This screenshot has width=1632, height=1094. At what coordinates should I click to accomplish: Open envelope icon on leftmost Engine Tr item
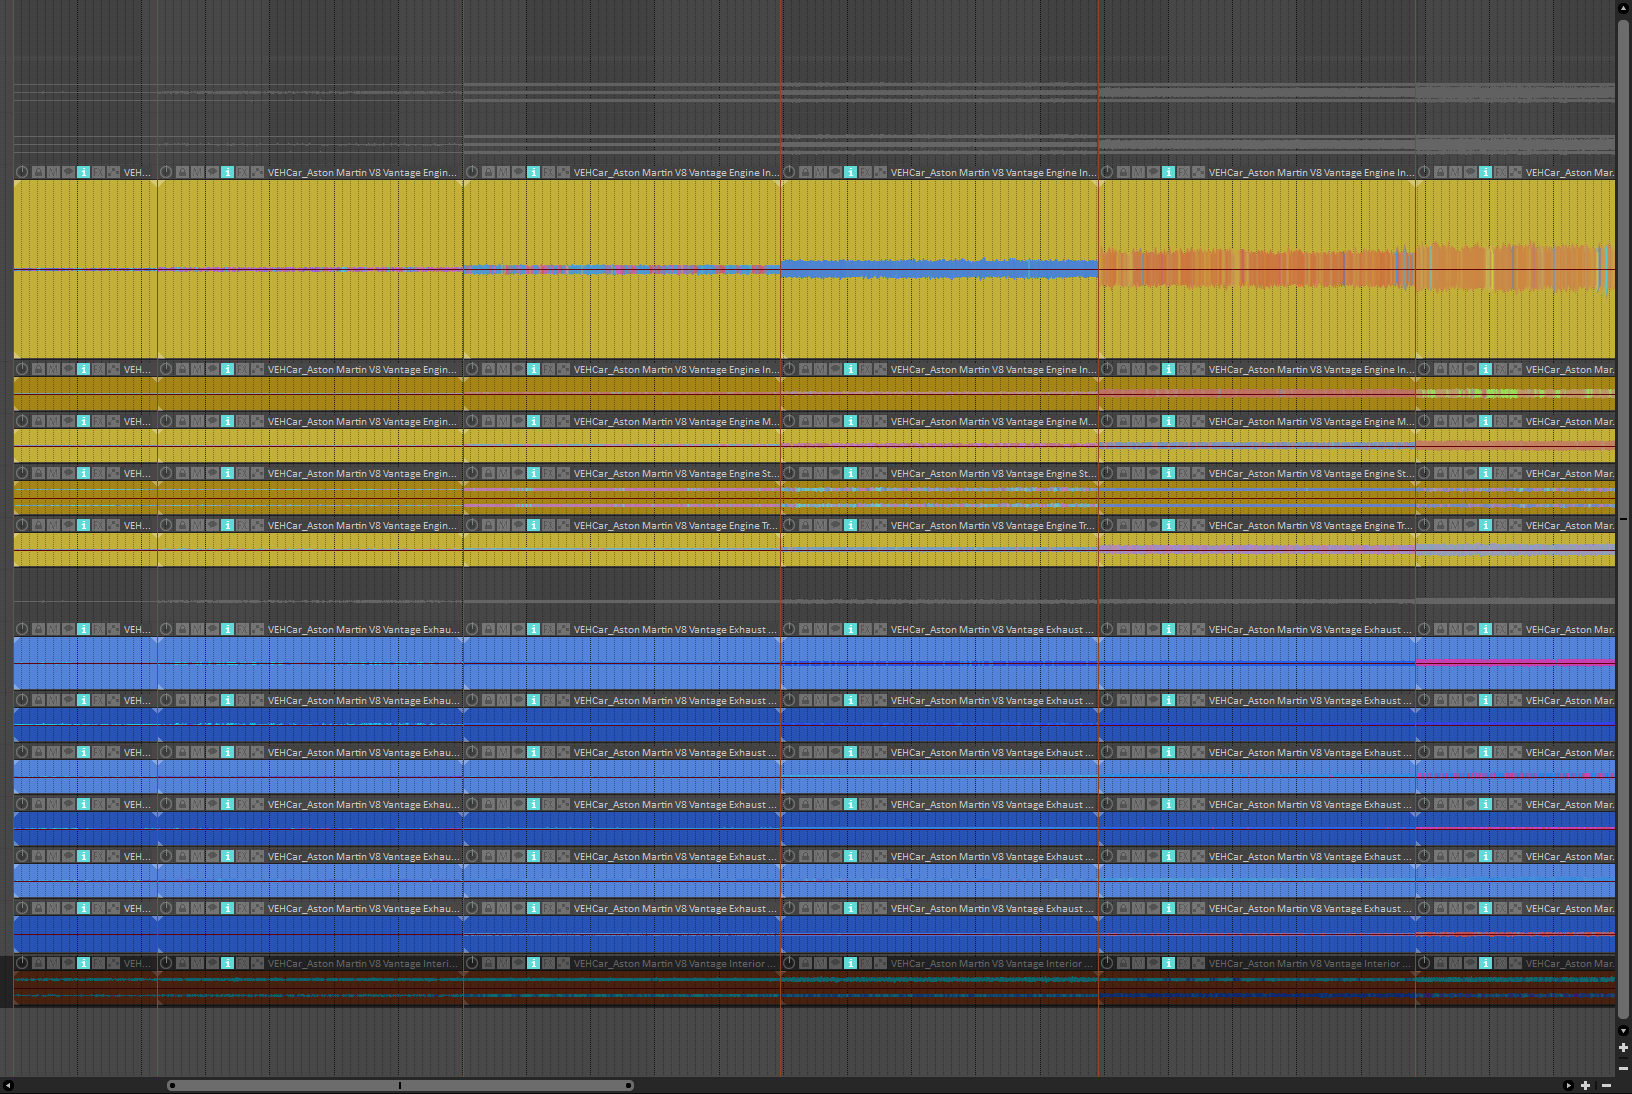click(x=113, y=525)
